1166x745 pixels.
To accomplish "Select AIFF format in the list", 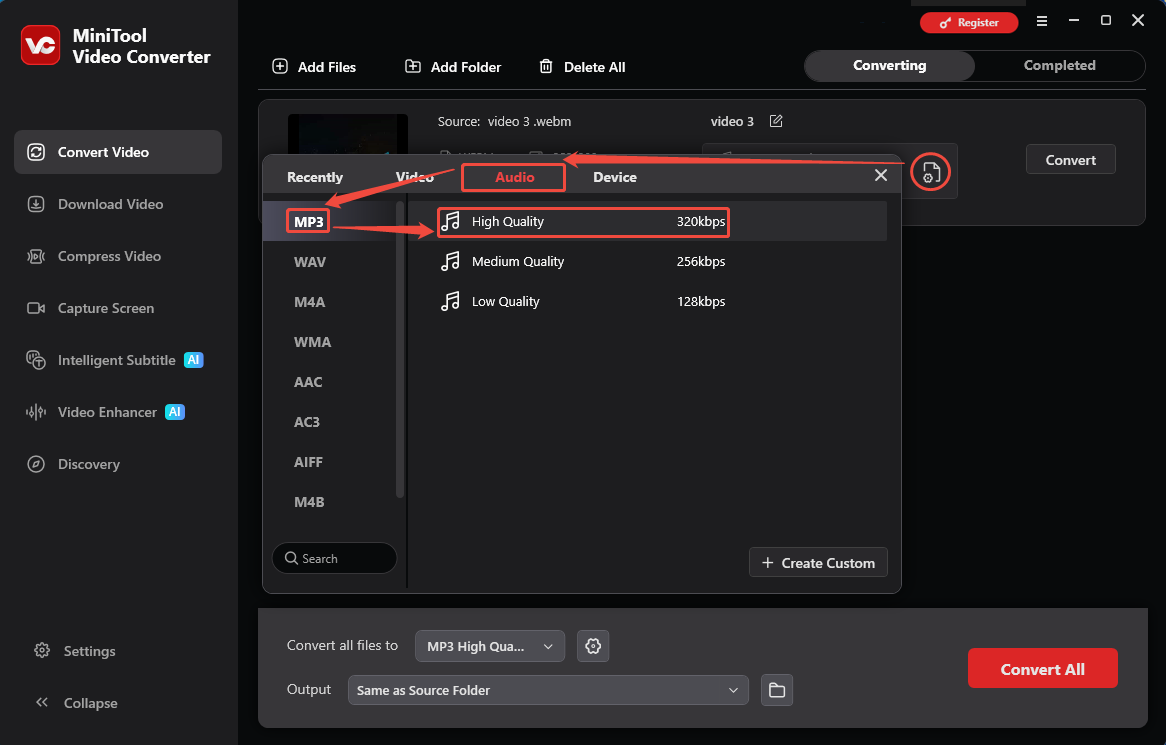I will click(x=308, y=462).
